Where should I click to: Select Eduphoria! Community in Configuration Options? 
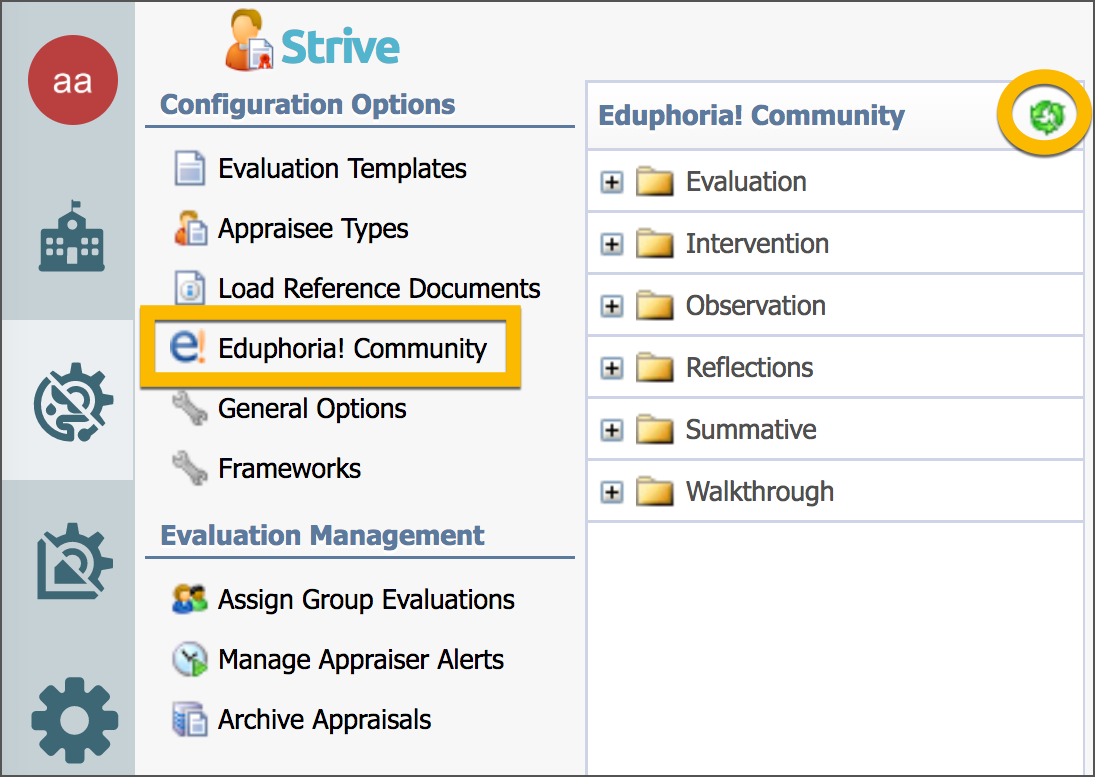pos(353,348)
